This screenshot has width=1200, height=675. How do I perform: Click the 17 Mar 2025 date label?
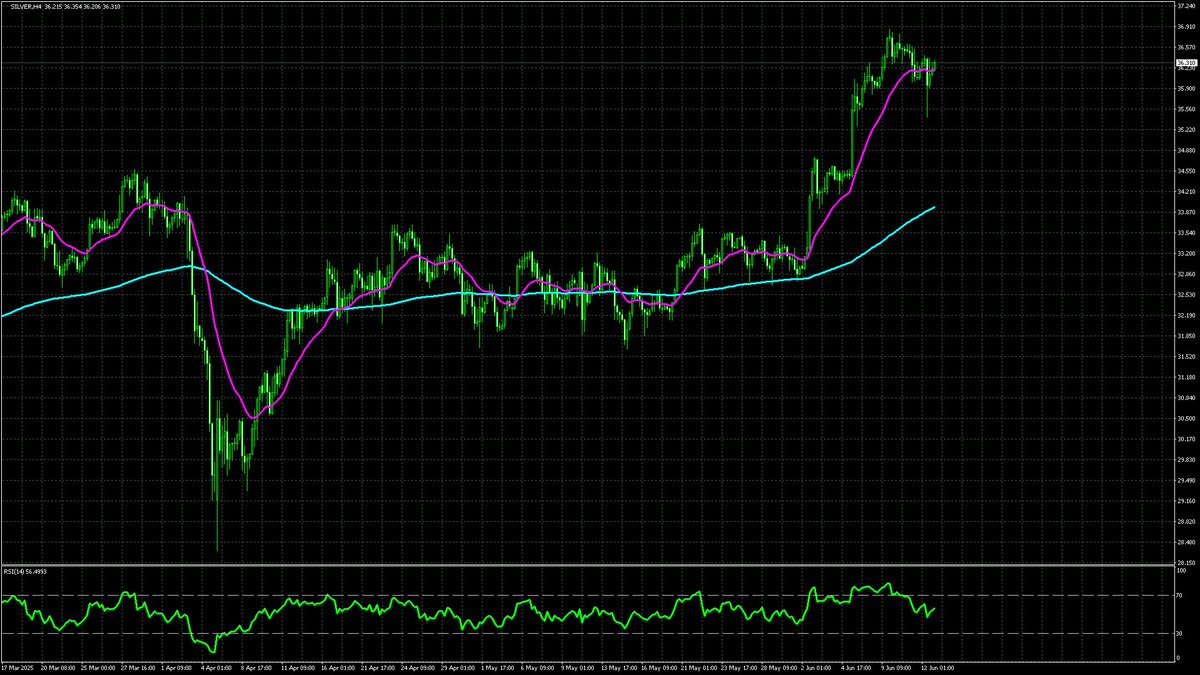coord(17,666)
